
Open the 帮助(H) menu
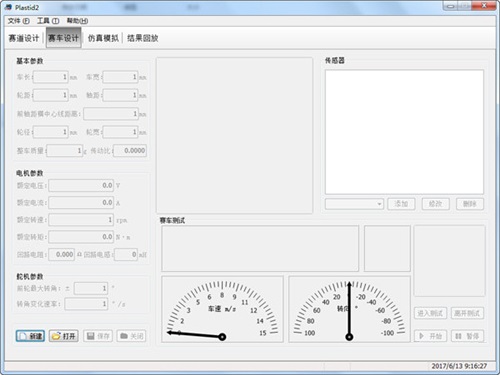click(77, 21)
